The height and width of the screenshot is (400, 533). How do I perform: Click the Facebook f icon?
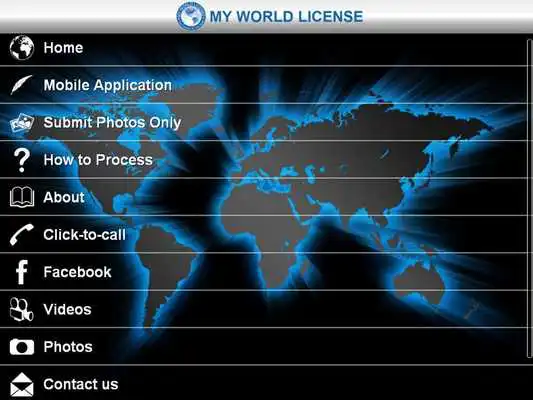click(x=22, y=272)
